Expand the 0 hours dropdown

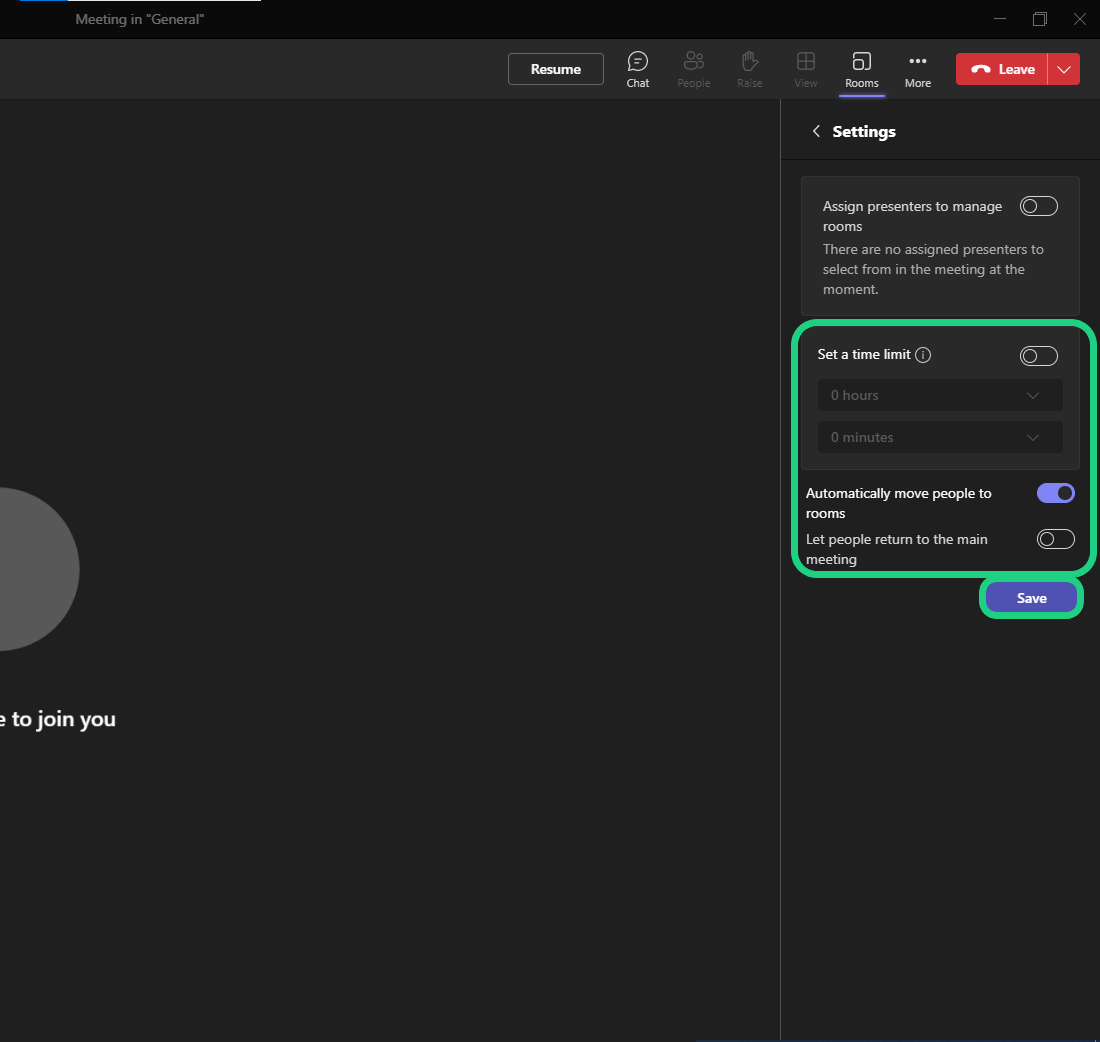[940, 396]
